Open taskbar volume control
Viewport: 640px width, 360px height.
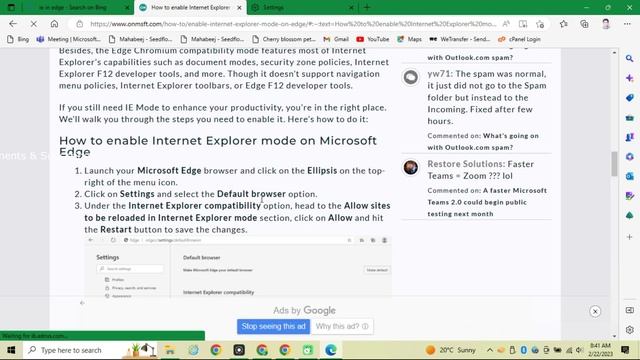[x=579, y=350]
